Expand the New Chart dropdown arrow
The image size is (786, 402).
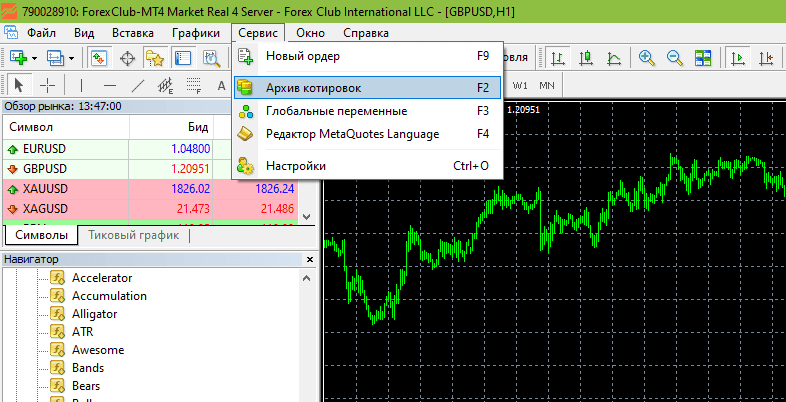[35, 59]
